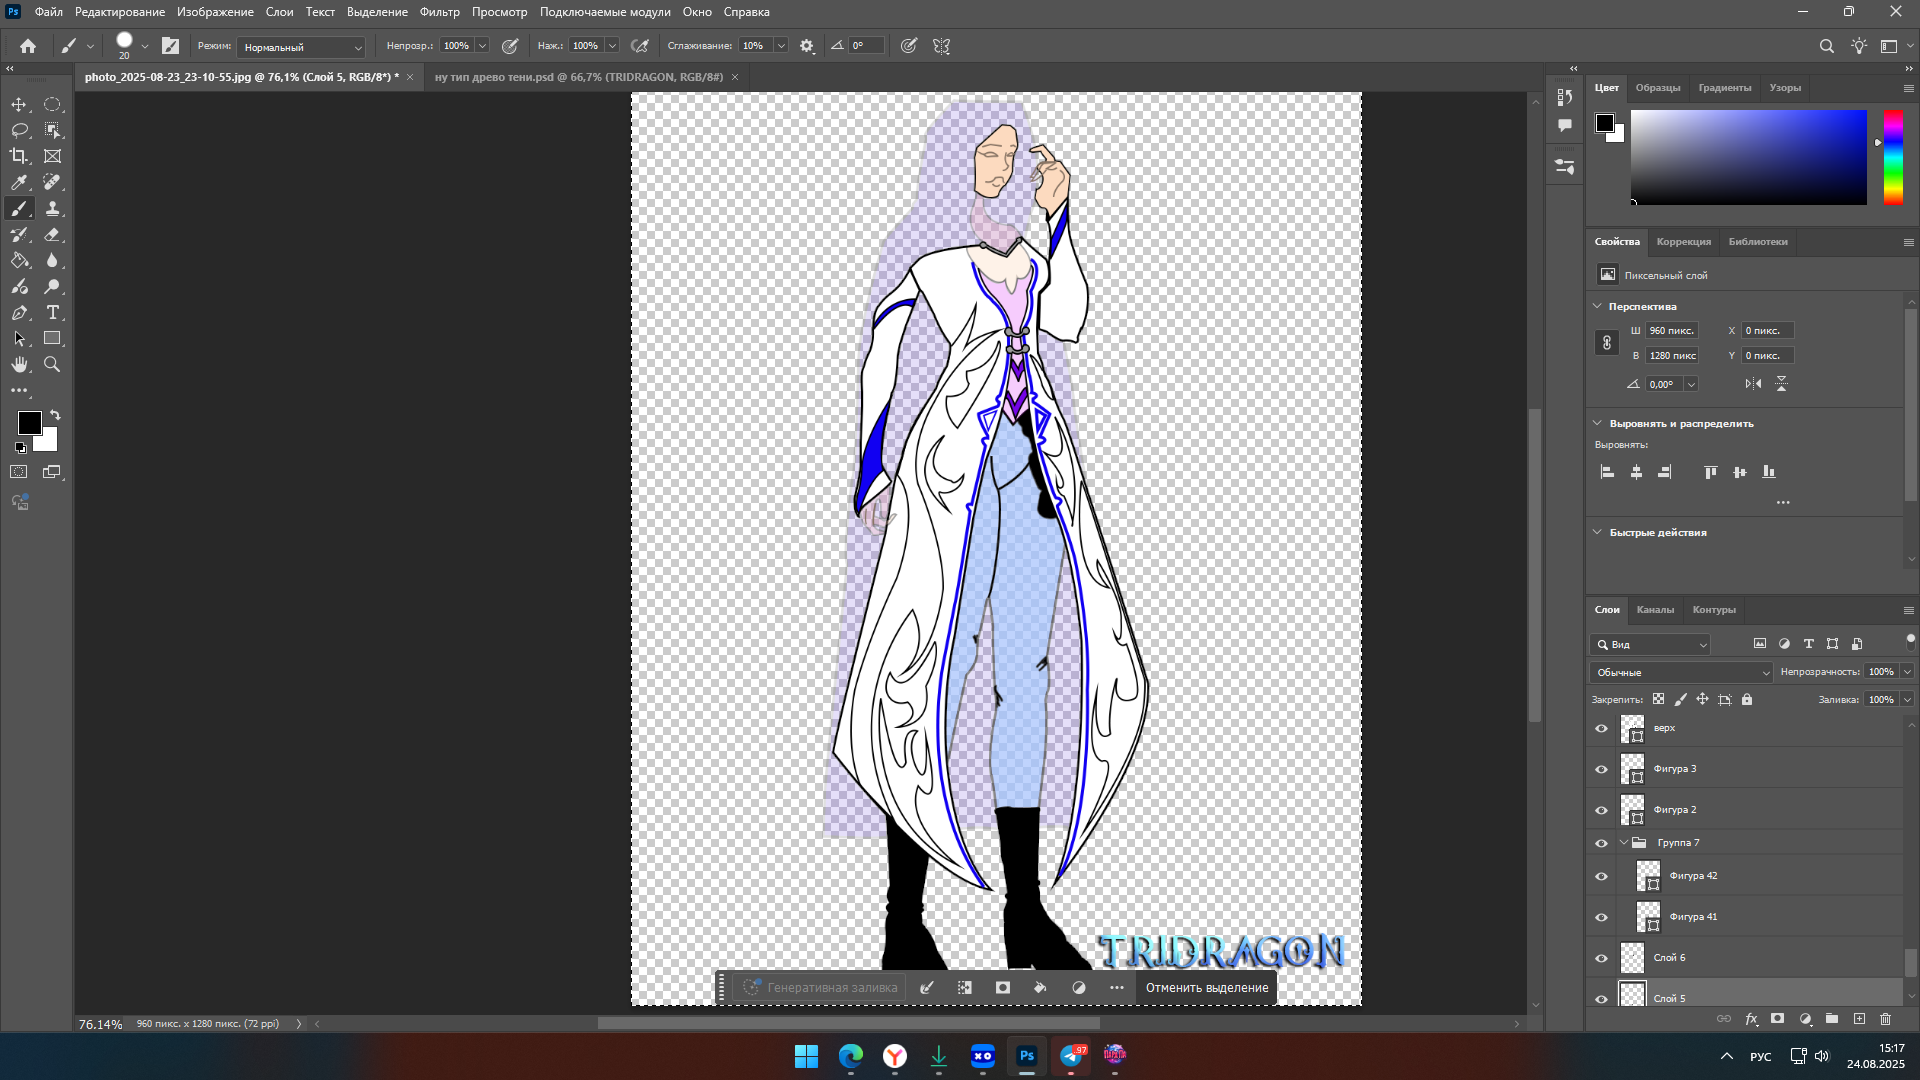
Task: Select the Lasso tool
Action: 19,130
